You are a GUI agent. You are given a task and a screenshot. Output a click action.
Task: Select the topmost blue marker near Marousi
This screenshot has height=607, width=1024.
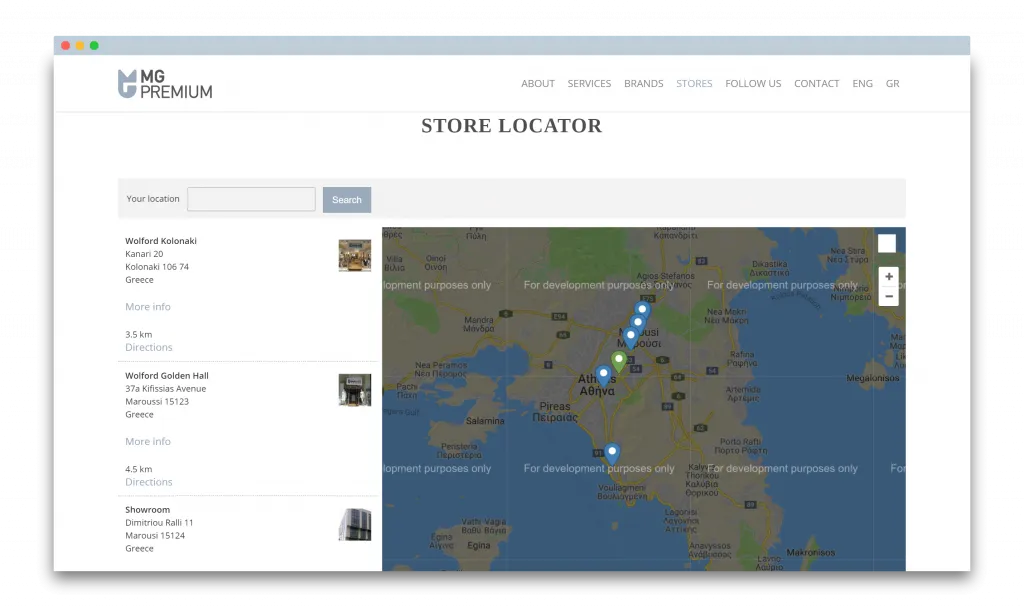coord(642,309)
